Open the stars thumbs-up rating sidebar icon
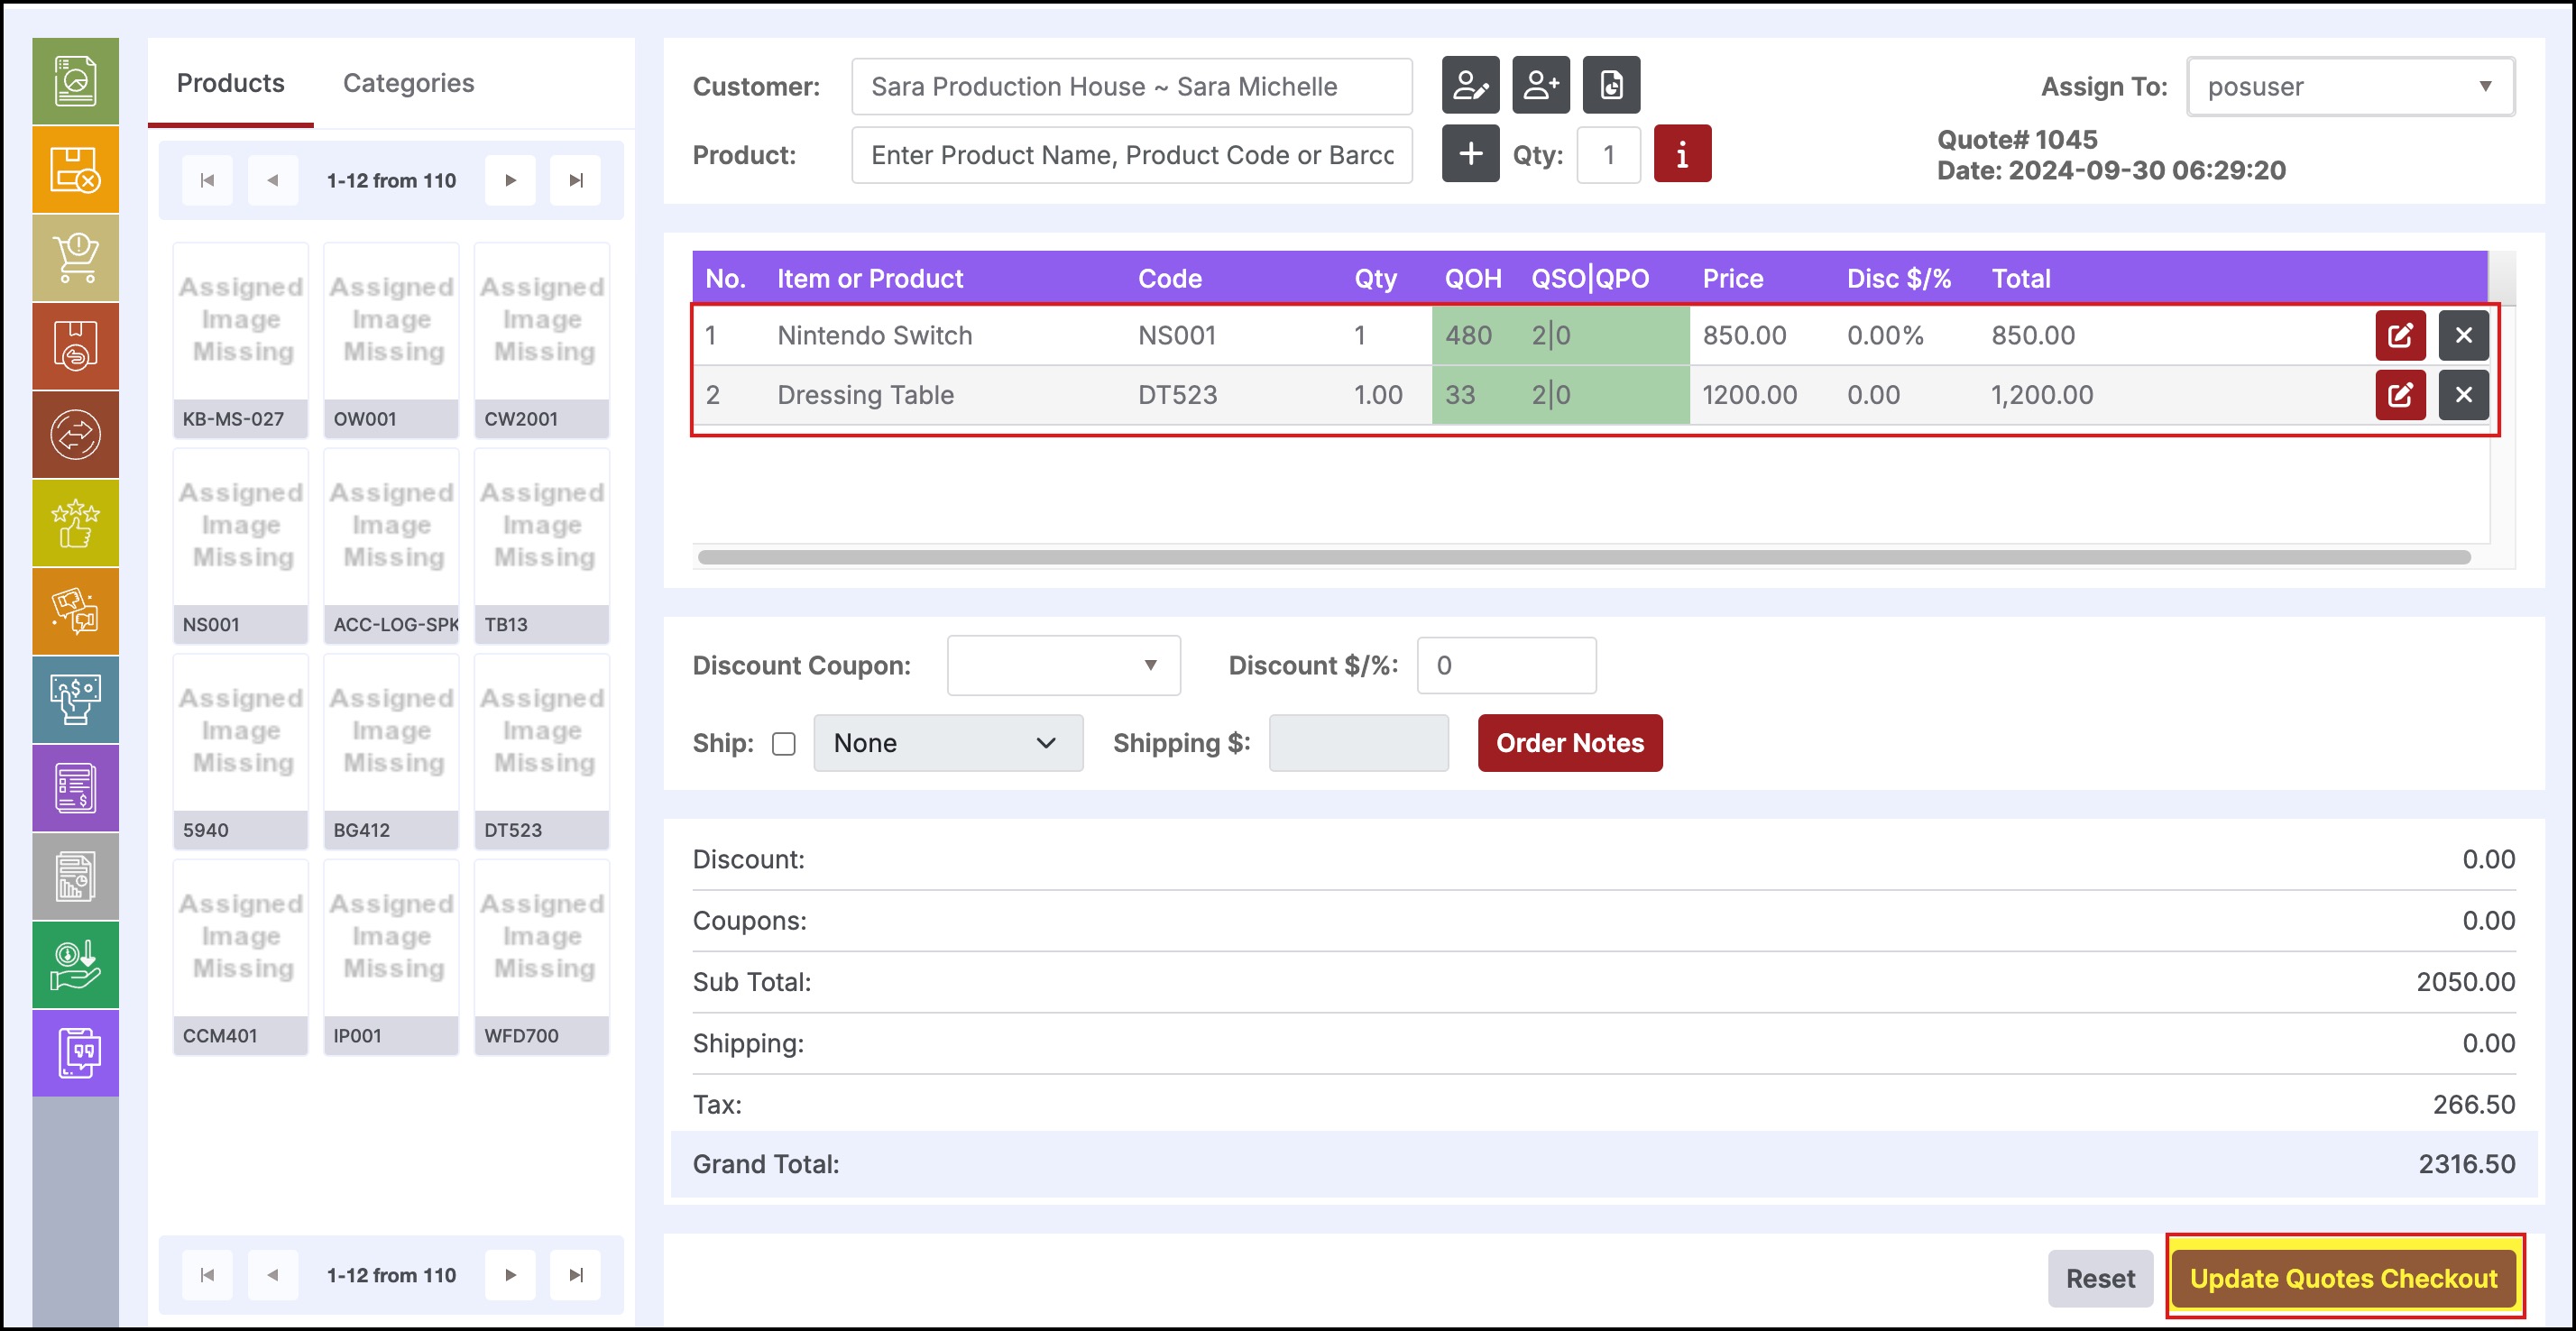This screenshot has height=1331, width=2576. [75, 522]
